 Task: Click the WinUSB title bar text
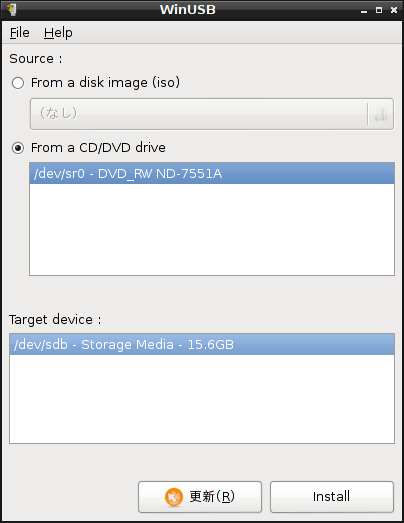188,10
